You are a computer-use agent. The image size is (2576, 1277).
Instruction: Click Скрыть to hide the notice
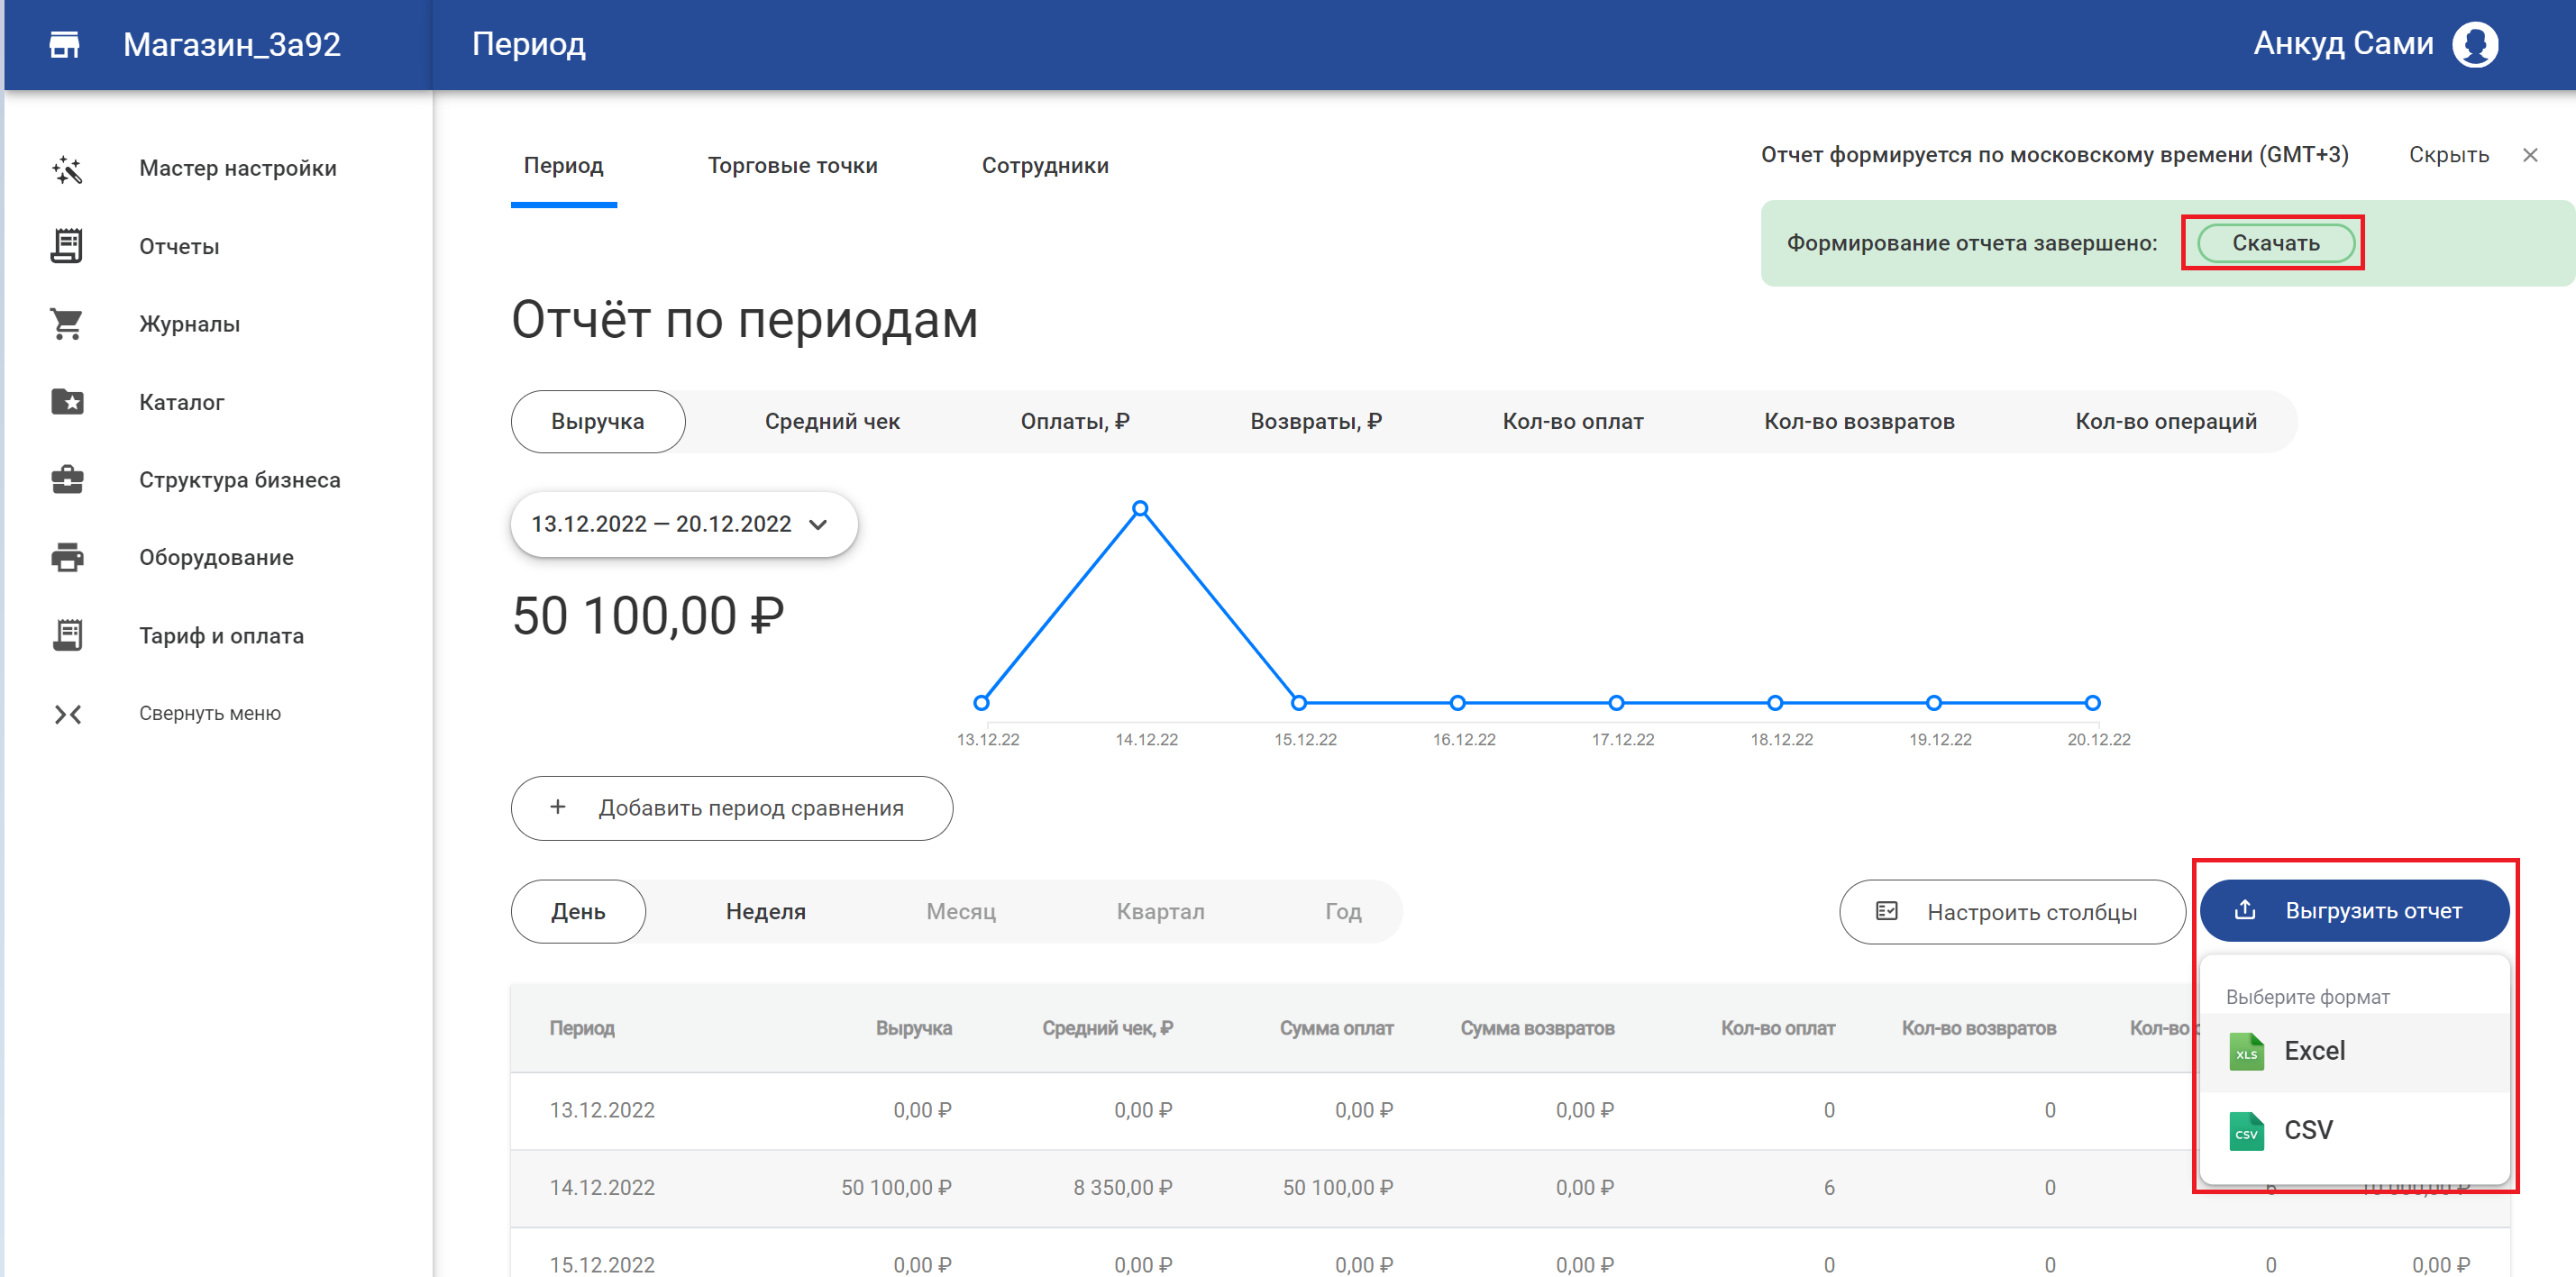[2448, 155]
